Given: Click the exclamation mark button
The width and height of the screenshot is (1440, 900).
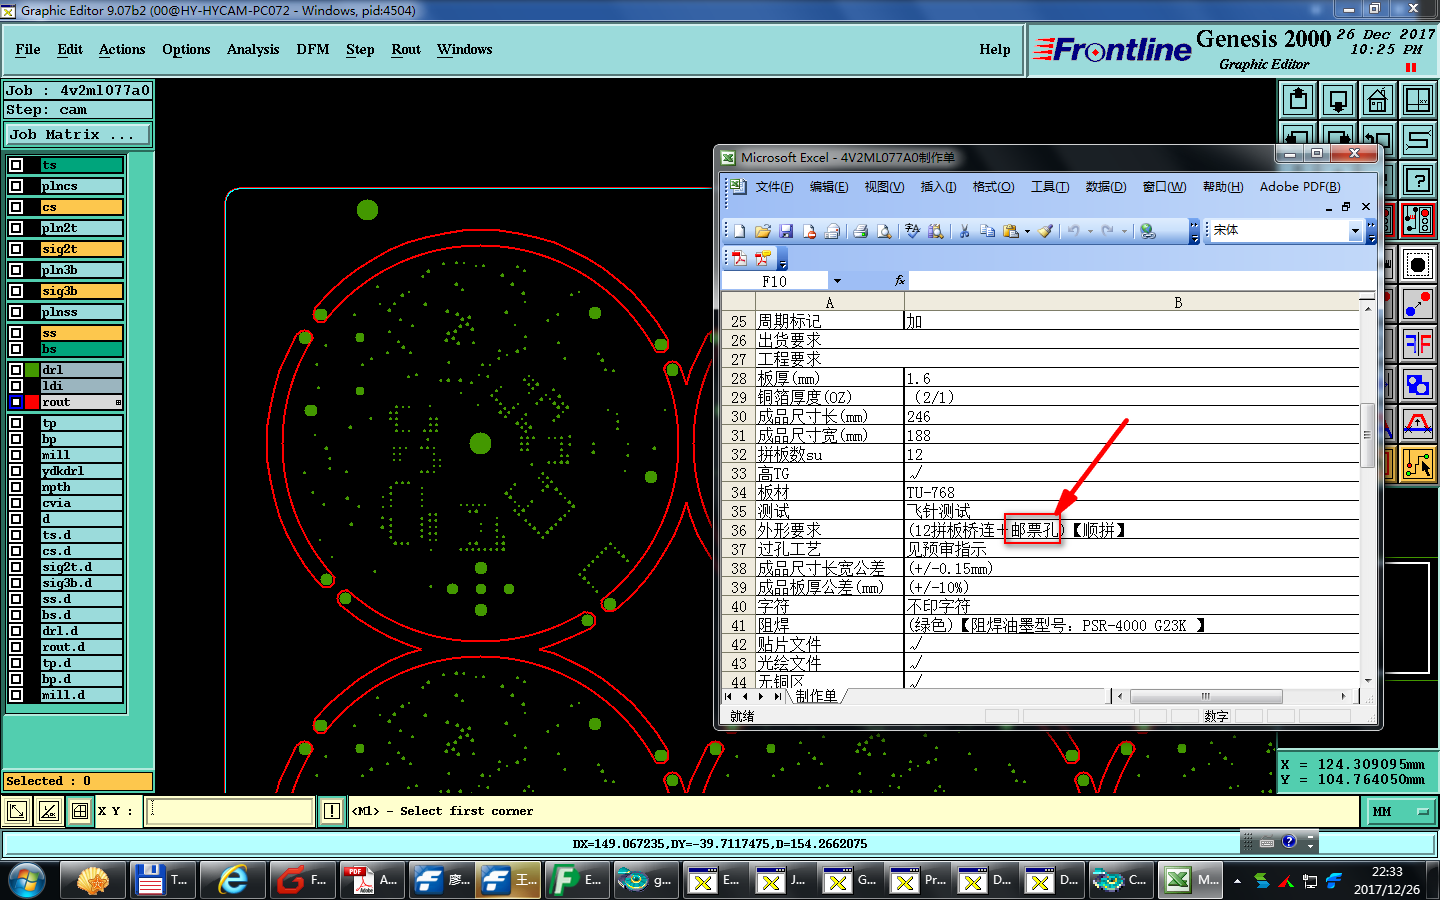Looking at the screenshot, I should [332, 811].
